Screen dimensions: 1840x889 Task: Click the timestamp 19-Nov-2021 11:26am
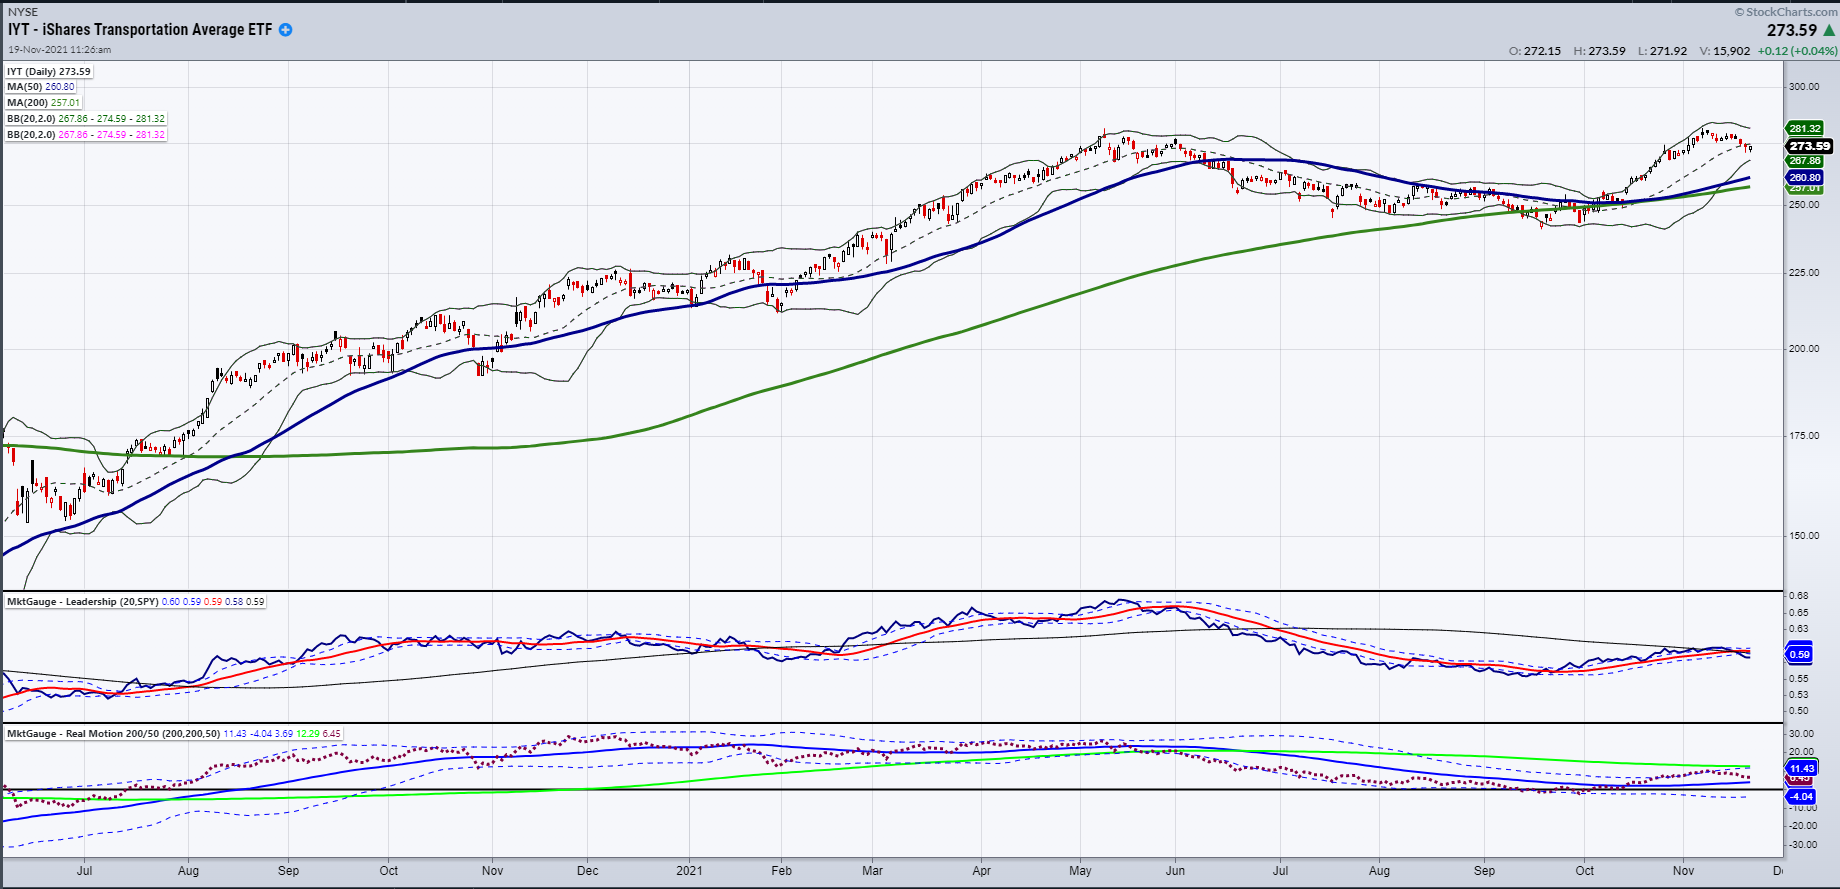point(60,49)
